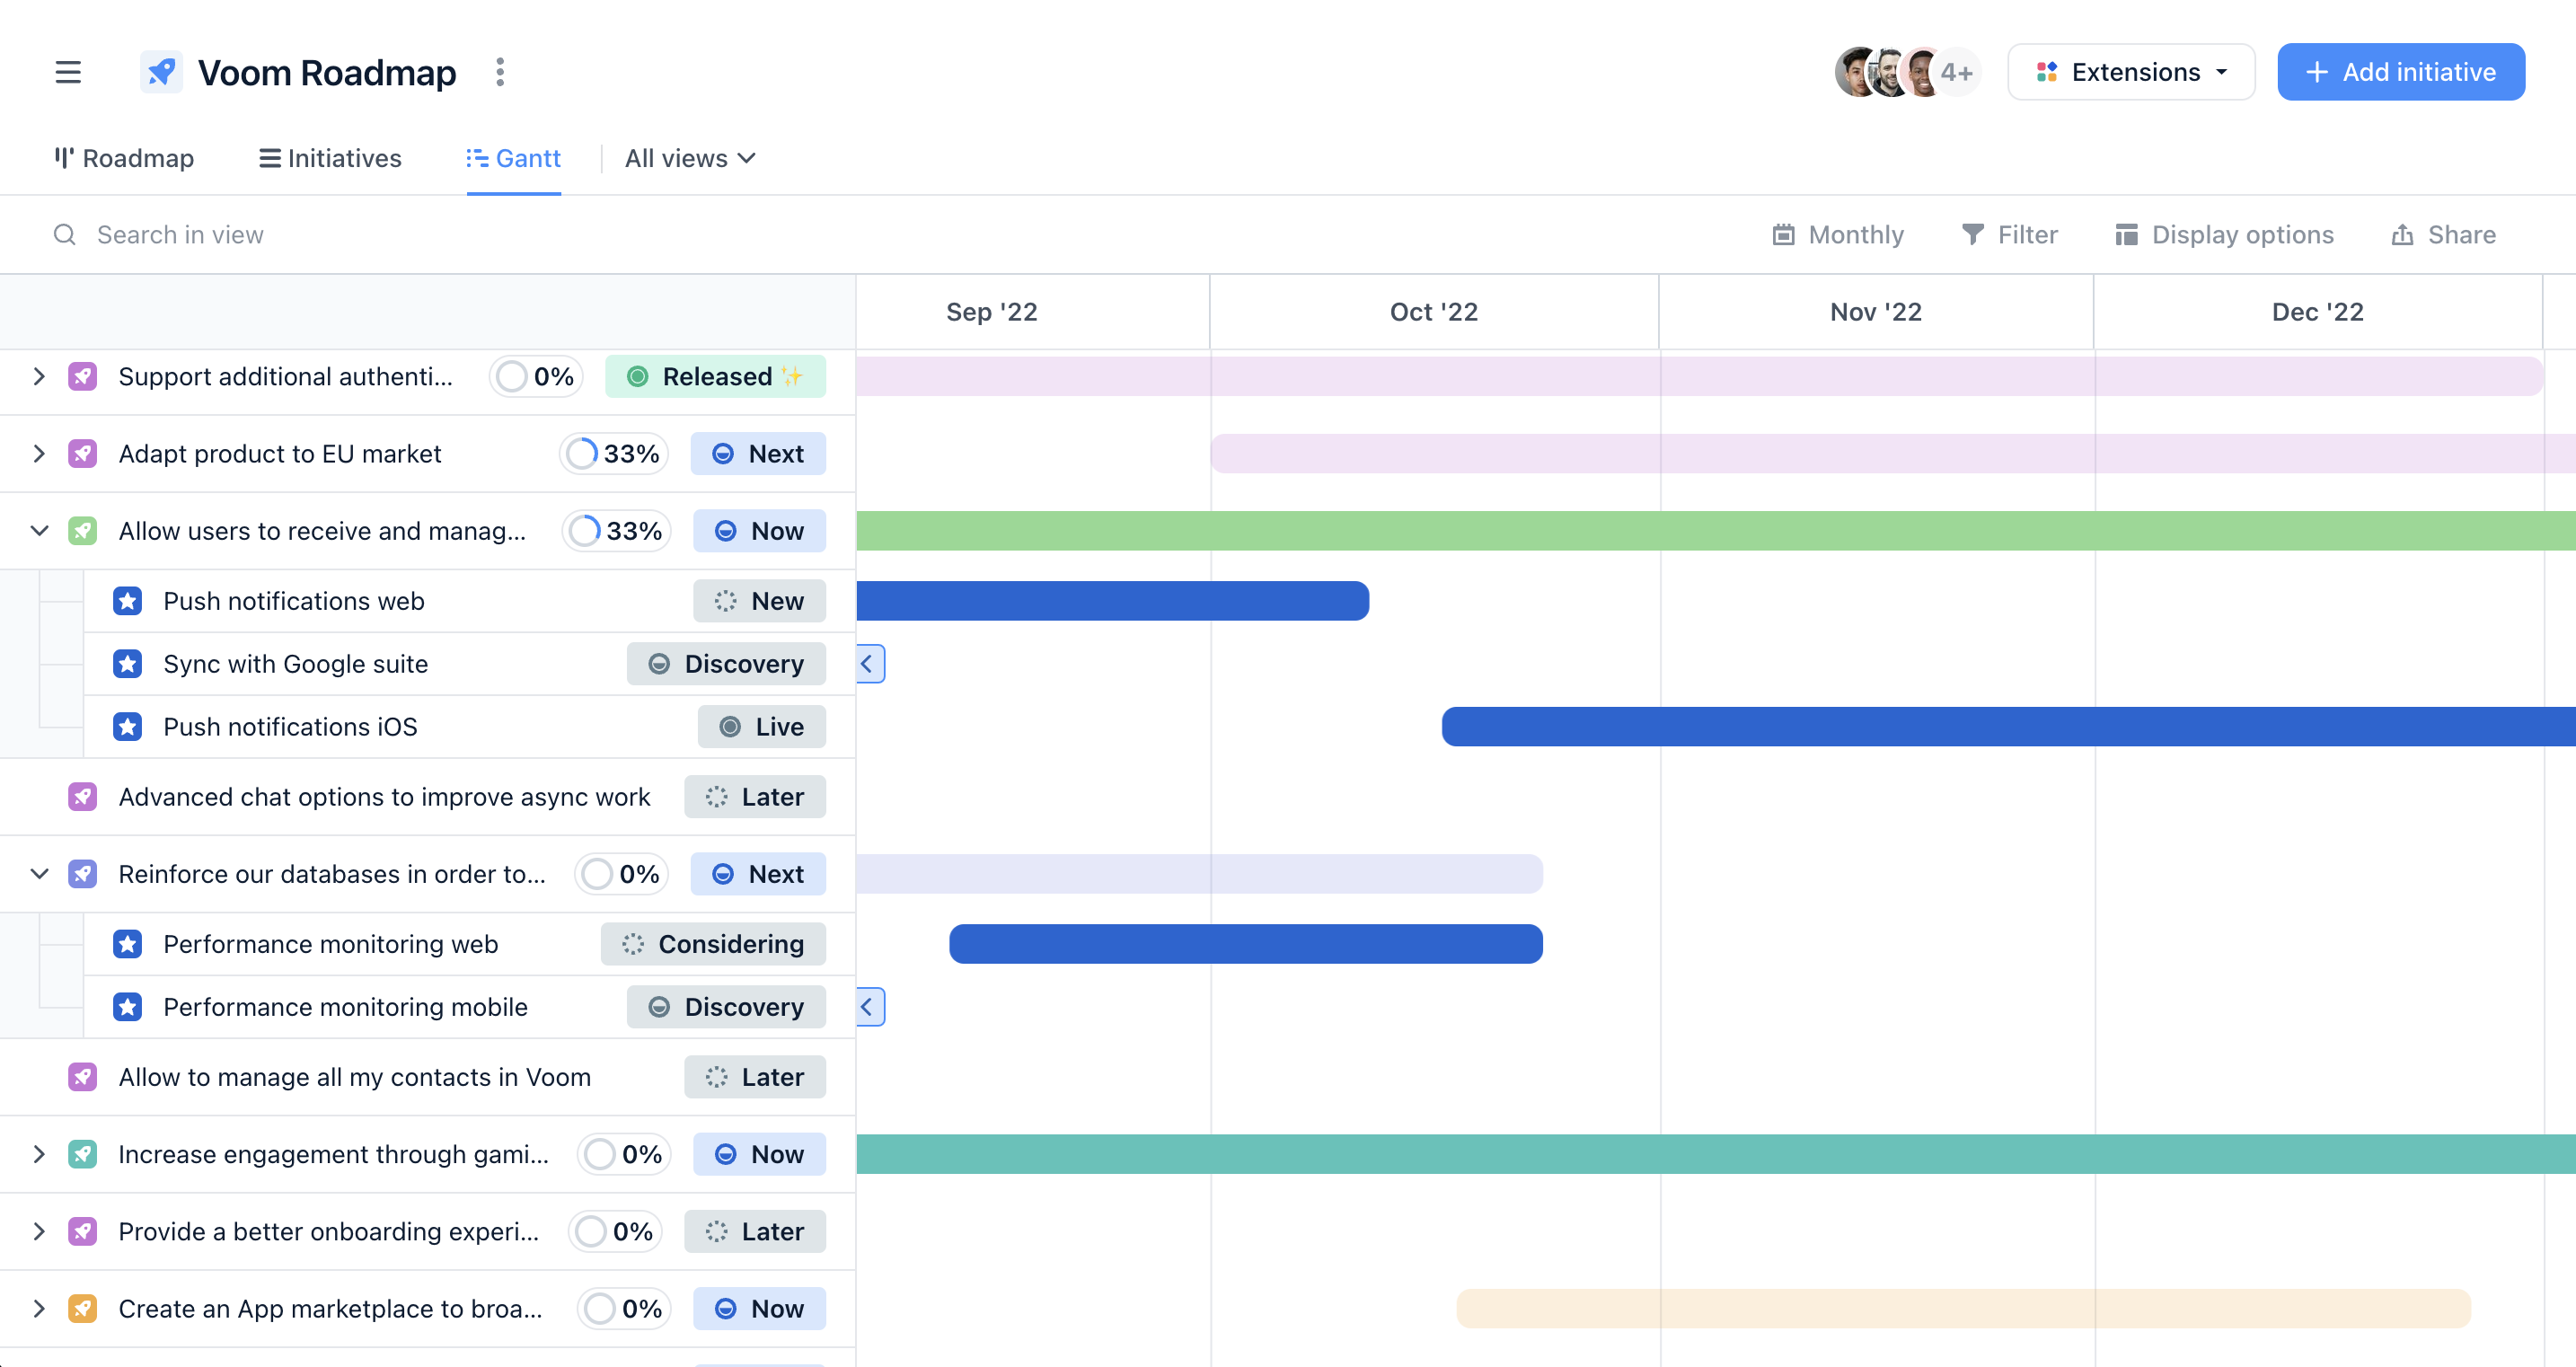Collapse the Allow users to receive and manage initiative
Viewport: 2576px width, 1367px height.
(x=39, y=531)
